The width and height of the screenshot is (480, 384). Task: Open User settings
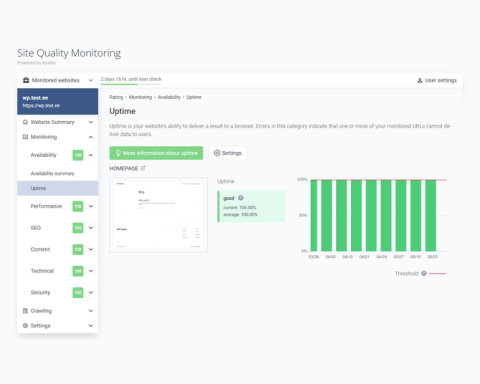[x=437, y=80]
